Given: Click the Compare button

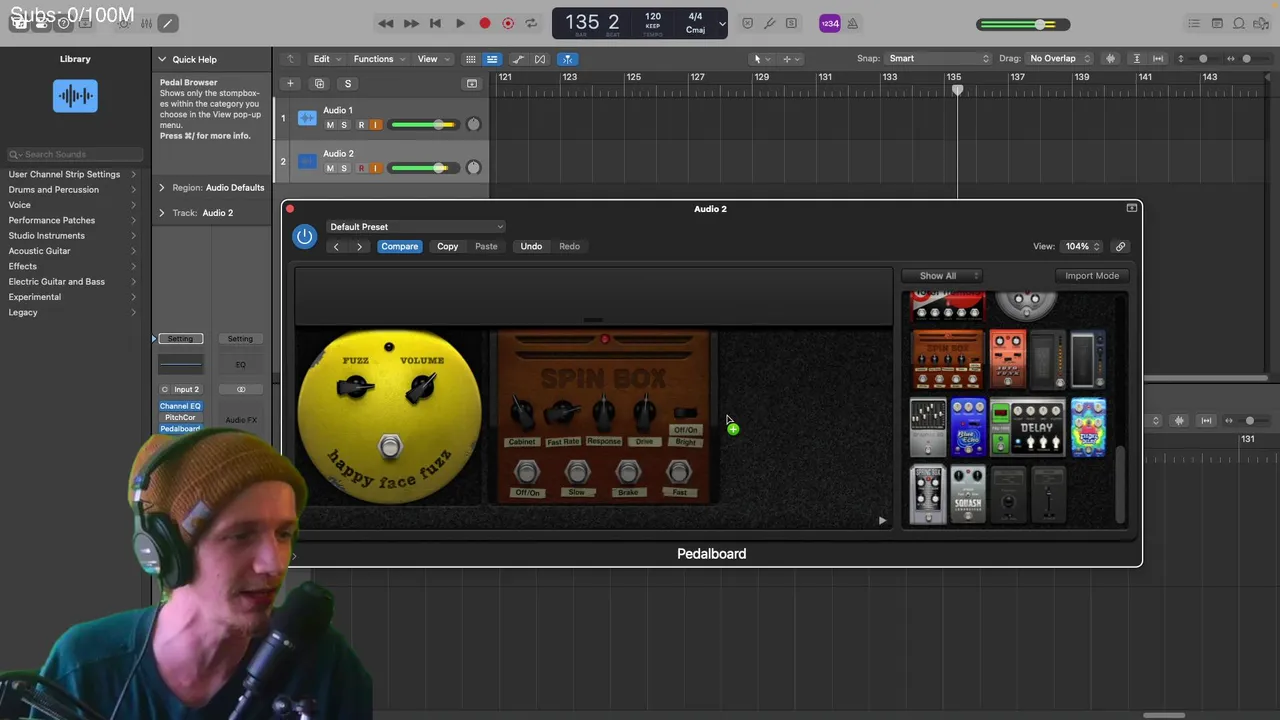Looking at the screenshot, I should 399,246.
